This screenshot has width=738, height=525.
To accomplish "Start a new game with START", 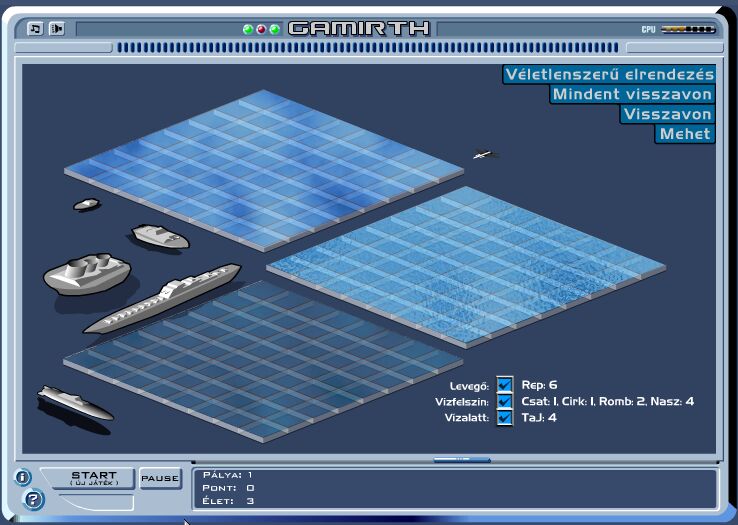I will click(94, 478).
